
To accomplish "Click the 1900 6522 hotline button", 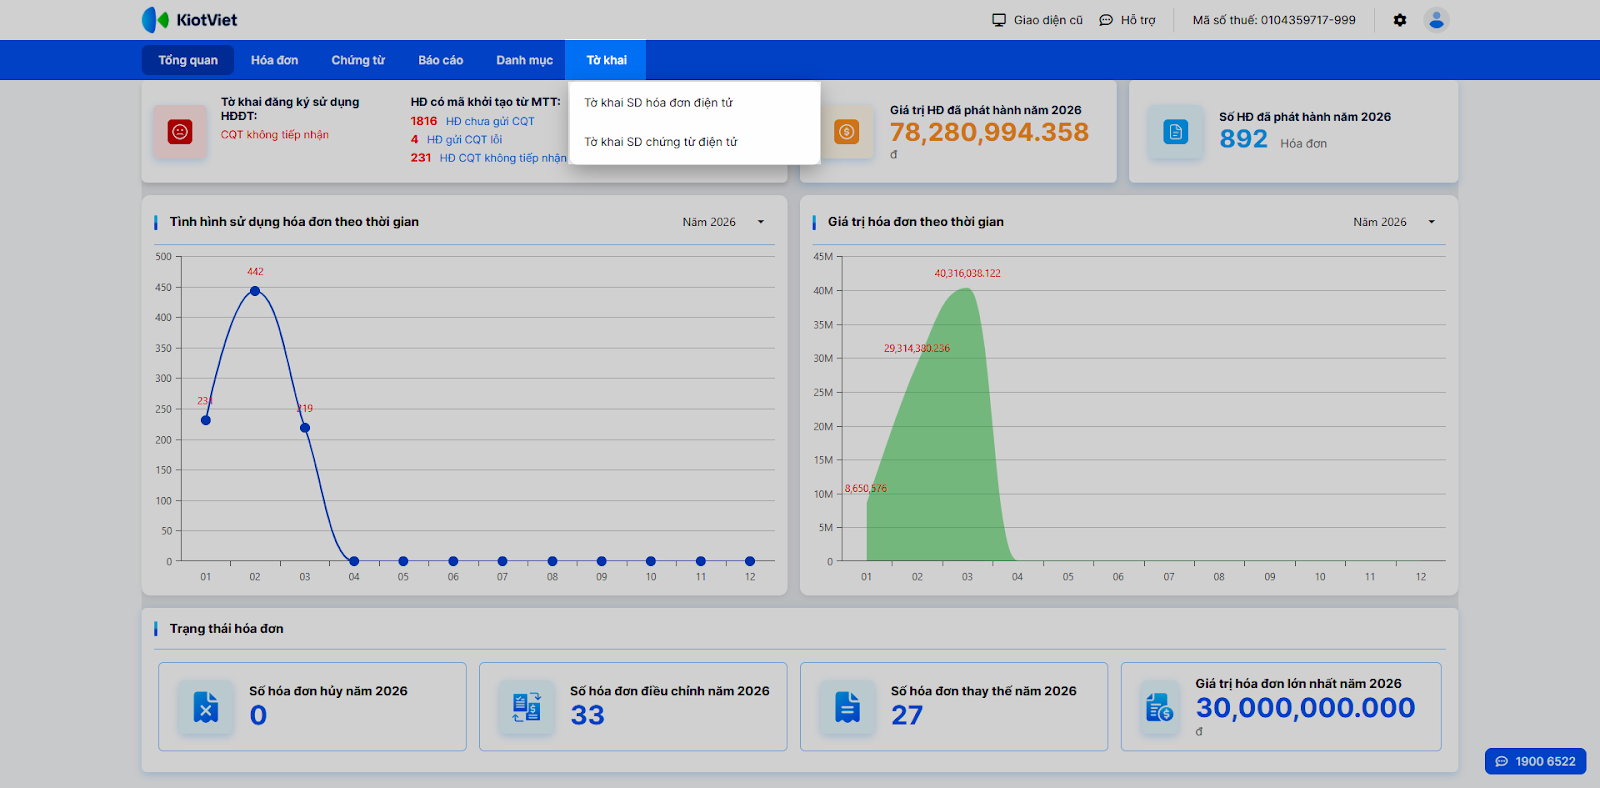I will [x=1535, y=761].
